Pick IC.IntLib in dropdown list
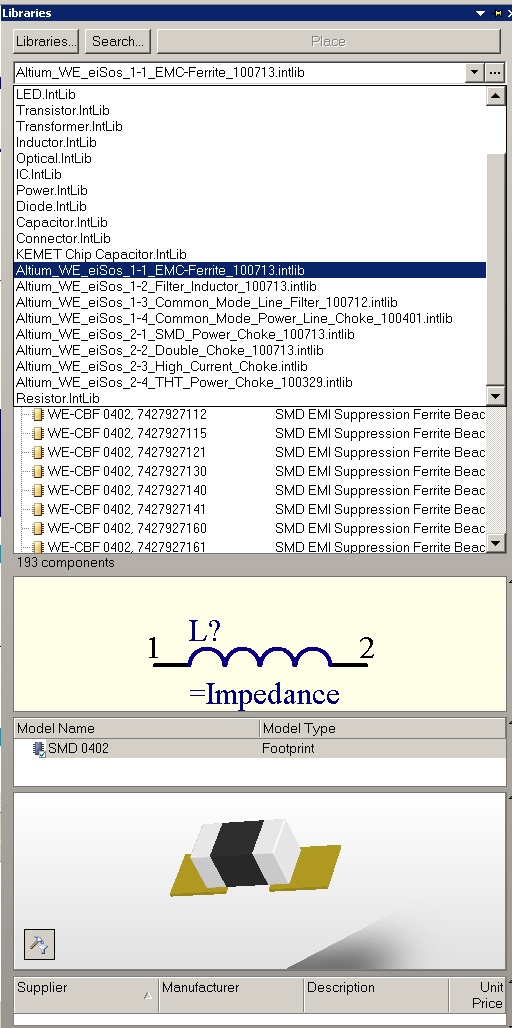 pos(250,174)
